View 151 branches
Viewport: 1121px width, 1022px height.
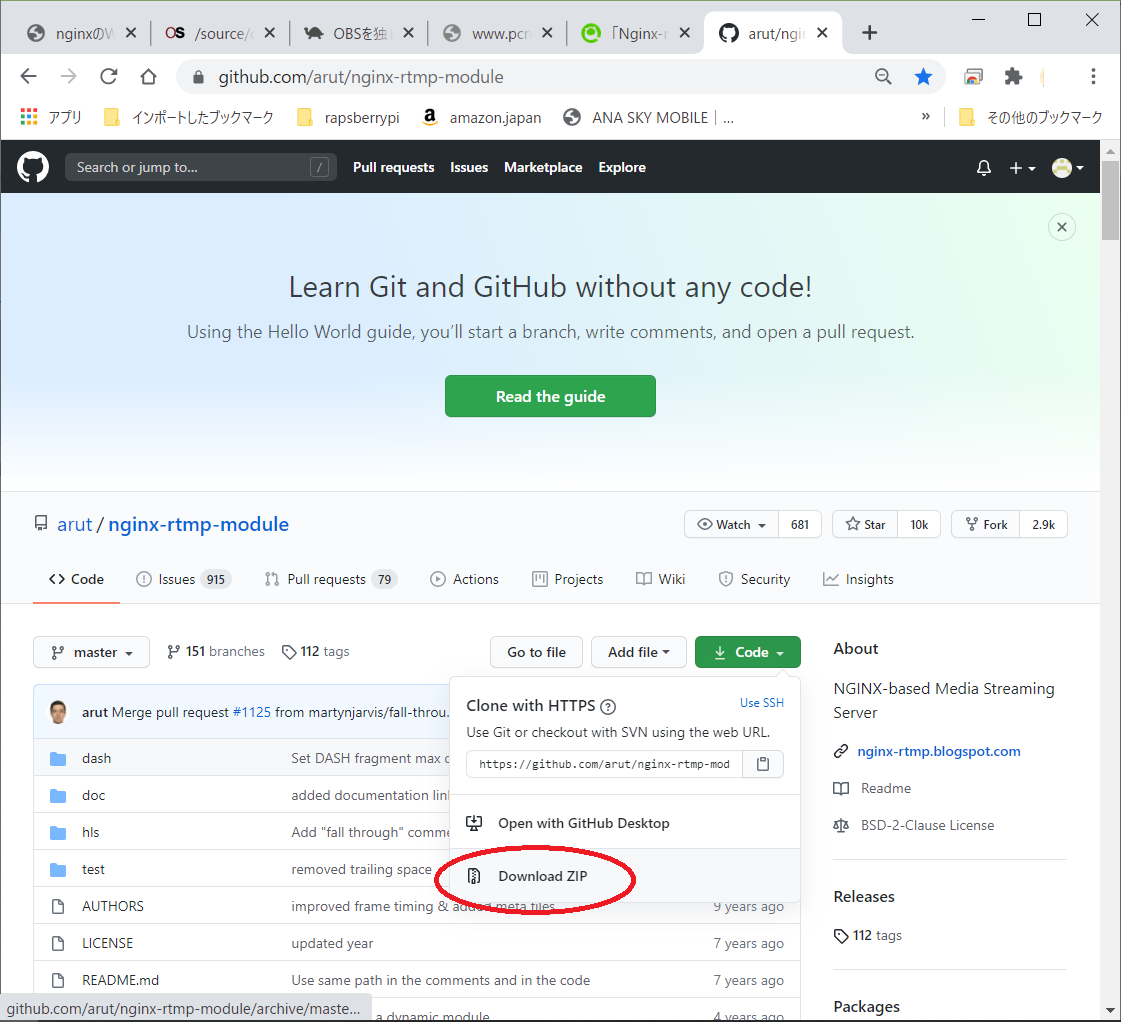pyautogui.click(x=216, y=651)
